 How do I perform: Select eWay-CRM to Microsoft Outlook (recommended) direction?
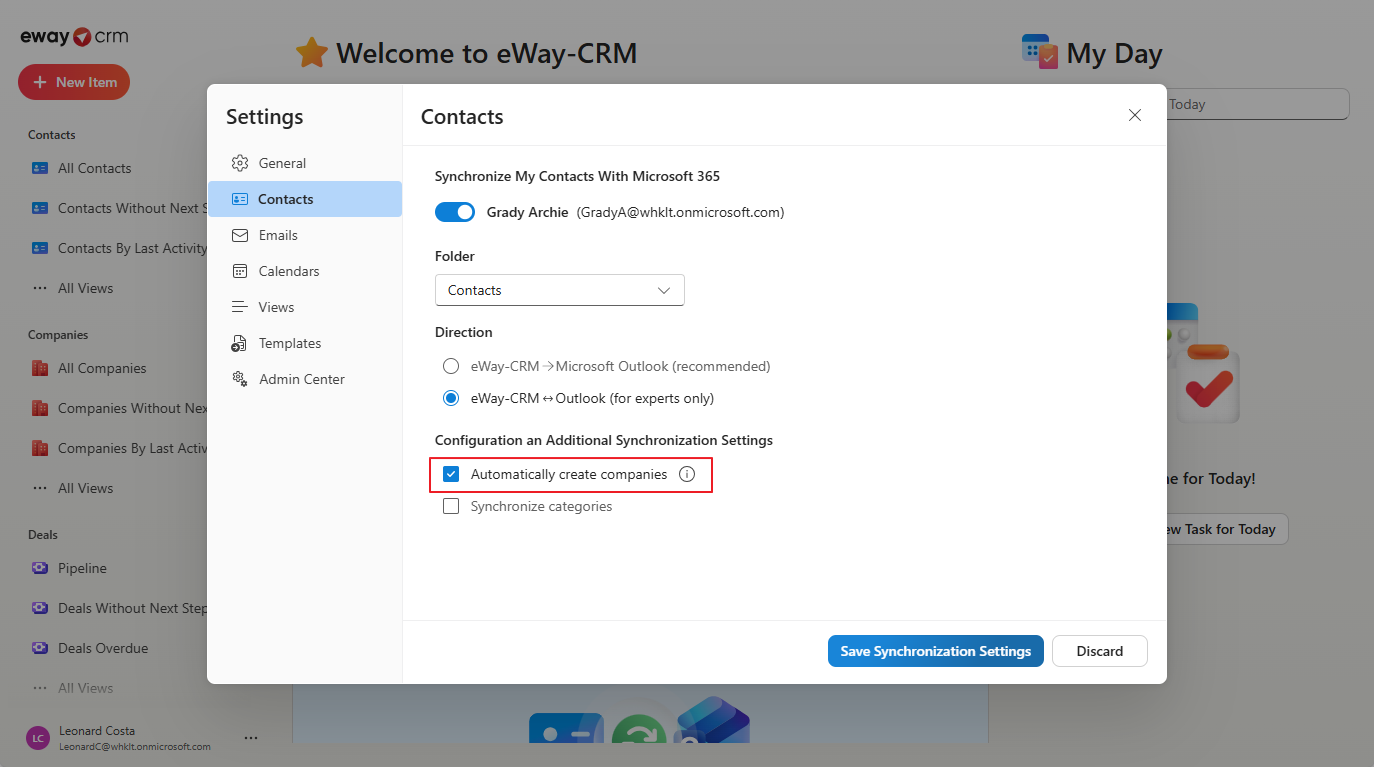click(x=451, y=366)
